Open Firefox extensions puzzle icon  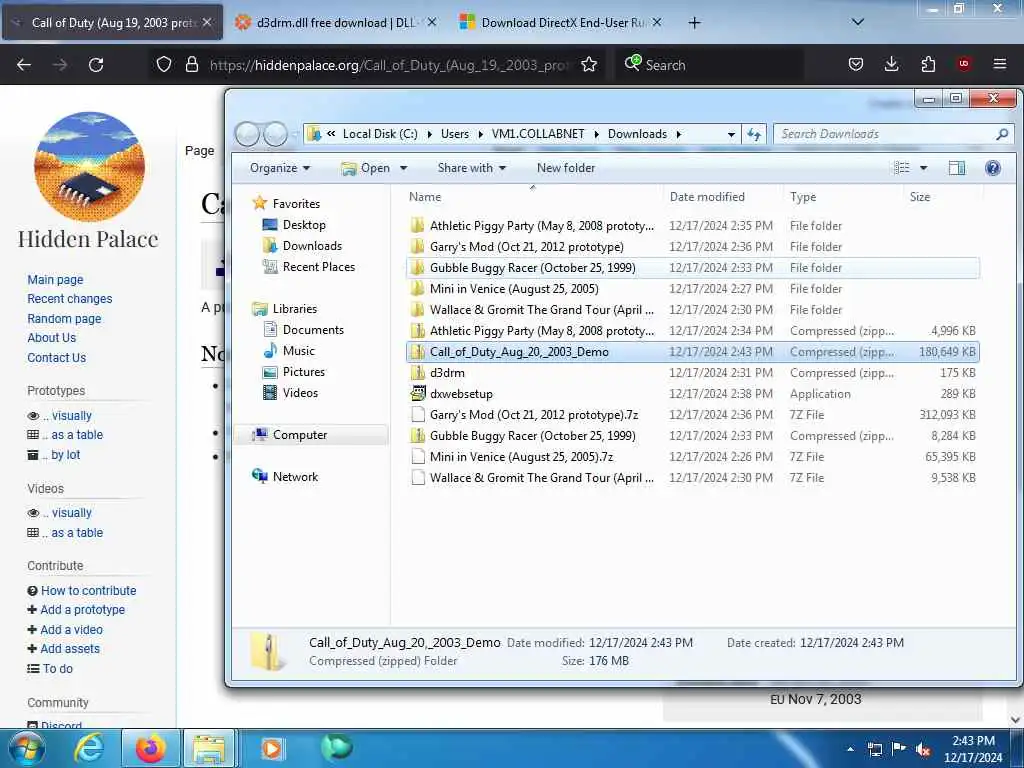[x=928, y=64]
